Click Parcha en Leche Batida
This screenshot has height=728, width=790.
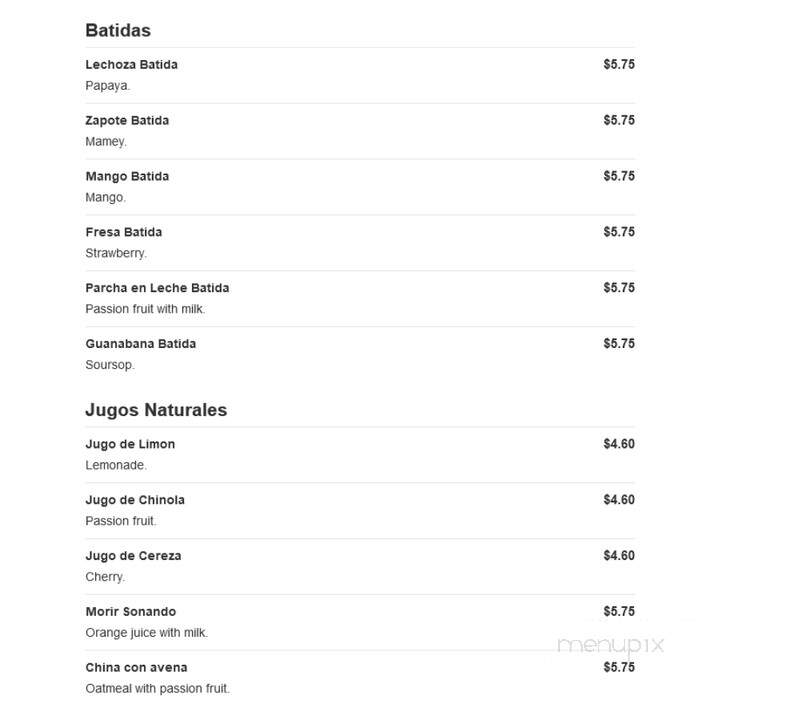tap(157, 288)
